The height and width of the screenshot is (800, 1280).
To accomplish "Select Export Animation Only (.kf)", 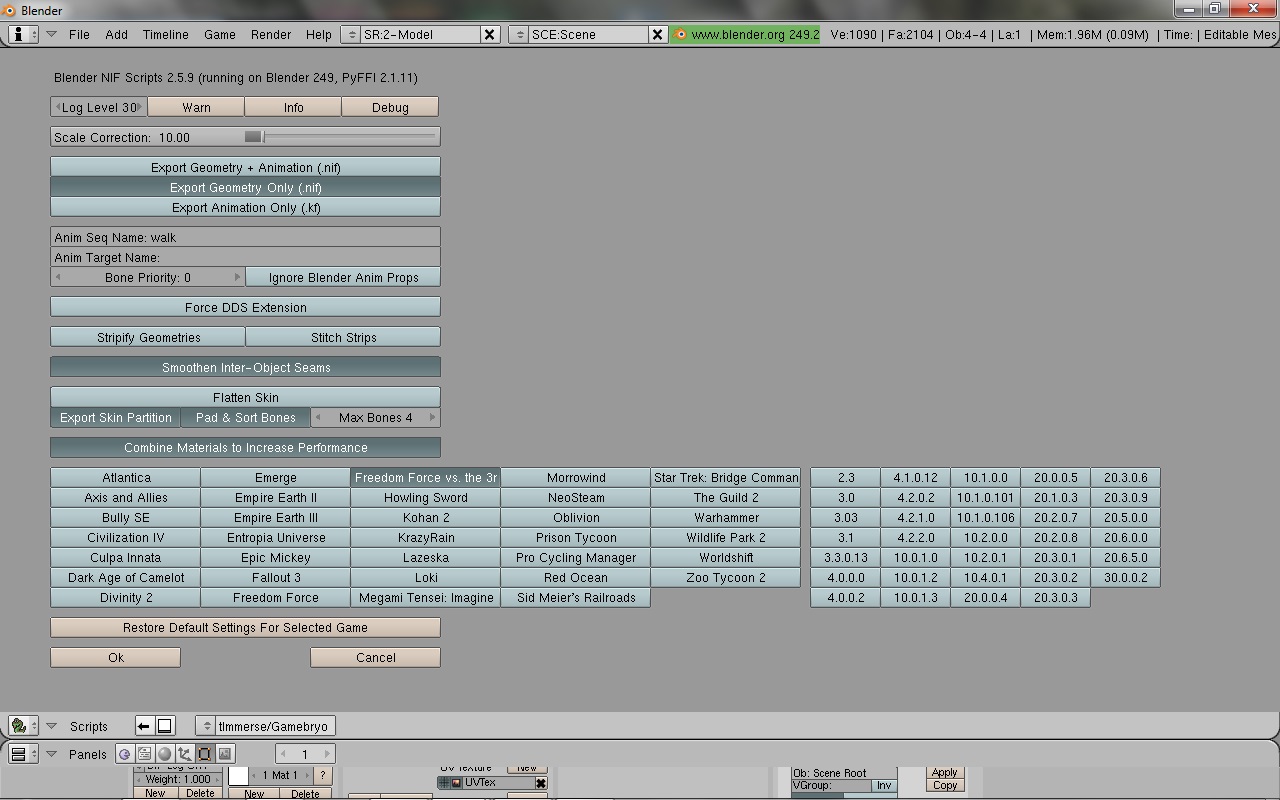I will 245,207.
